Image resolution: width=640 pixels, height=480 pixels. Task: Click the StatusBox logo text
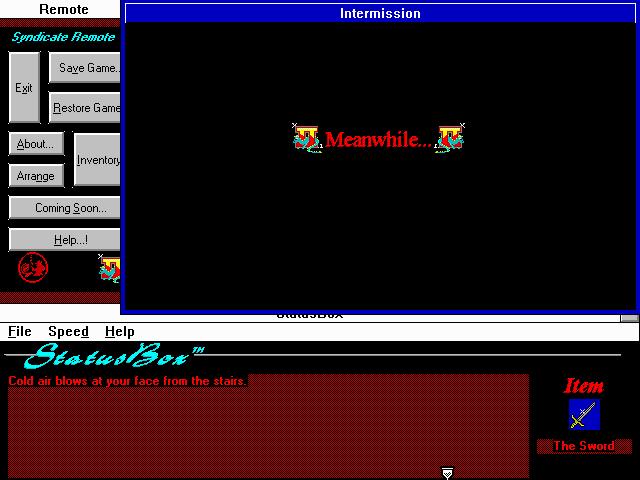(x=114, y=356)
